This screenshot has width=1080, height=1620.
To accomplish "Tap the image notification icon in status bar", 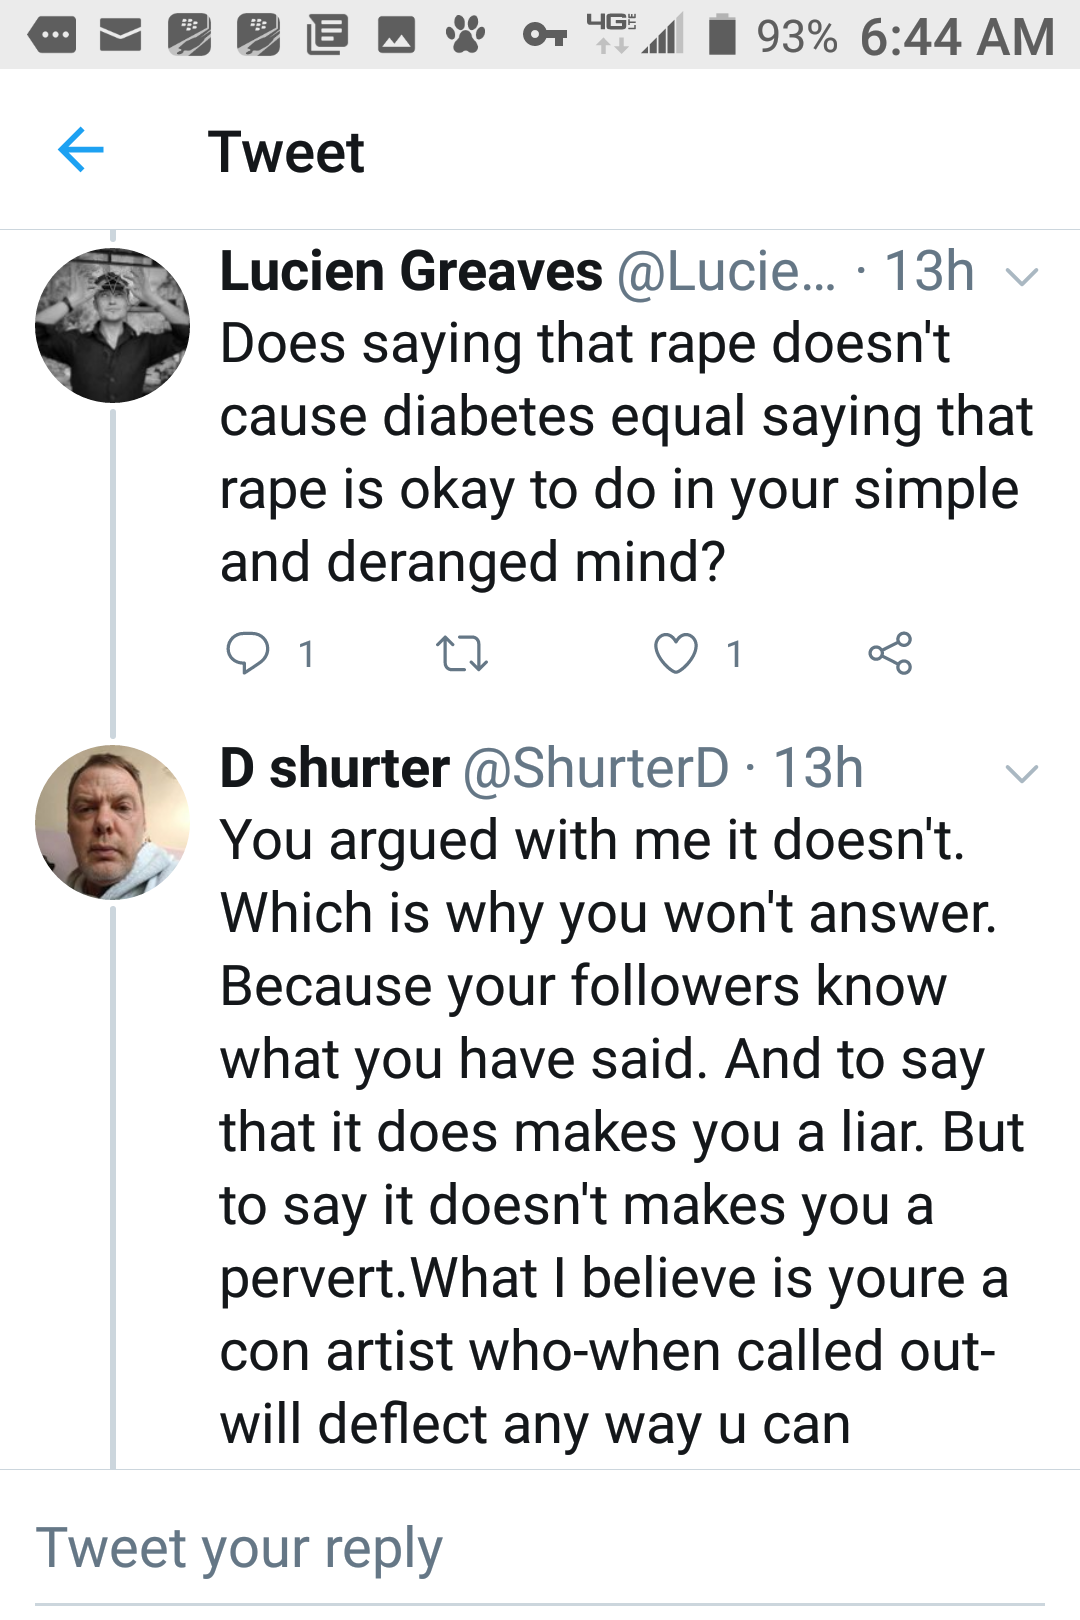I will click(x=396, y=36).
